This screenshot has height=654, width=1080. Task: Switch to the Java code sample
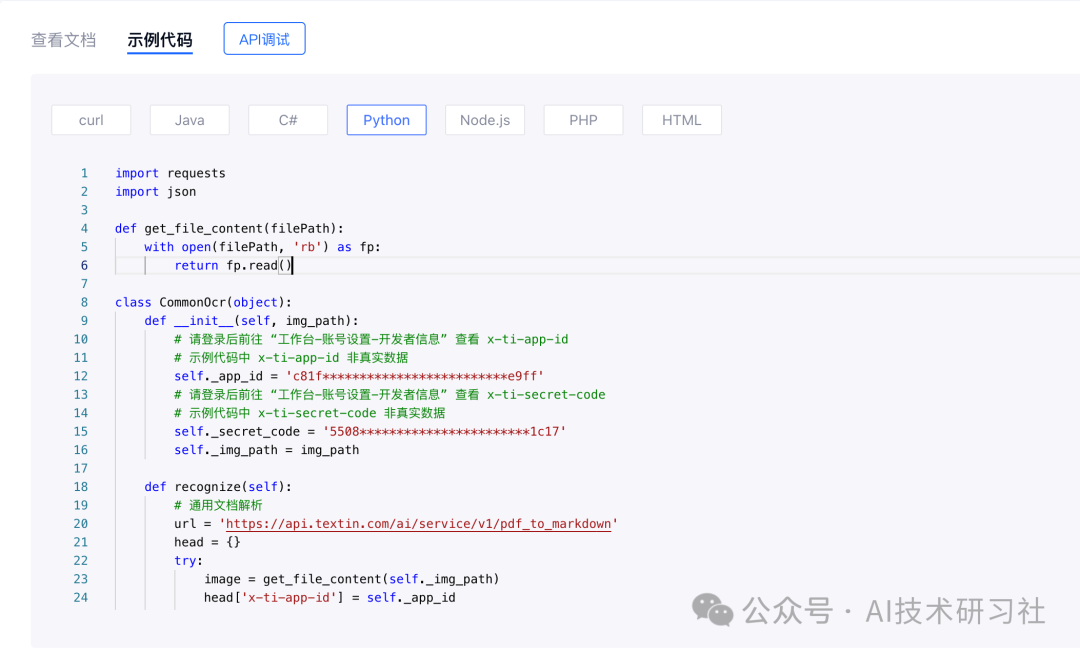pos(189,119)
